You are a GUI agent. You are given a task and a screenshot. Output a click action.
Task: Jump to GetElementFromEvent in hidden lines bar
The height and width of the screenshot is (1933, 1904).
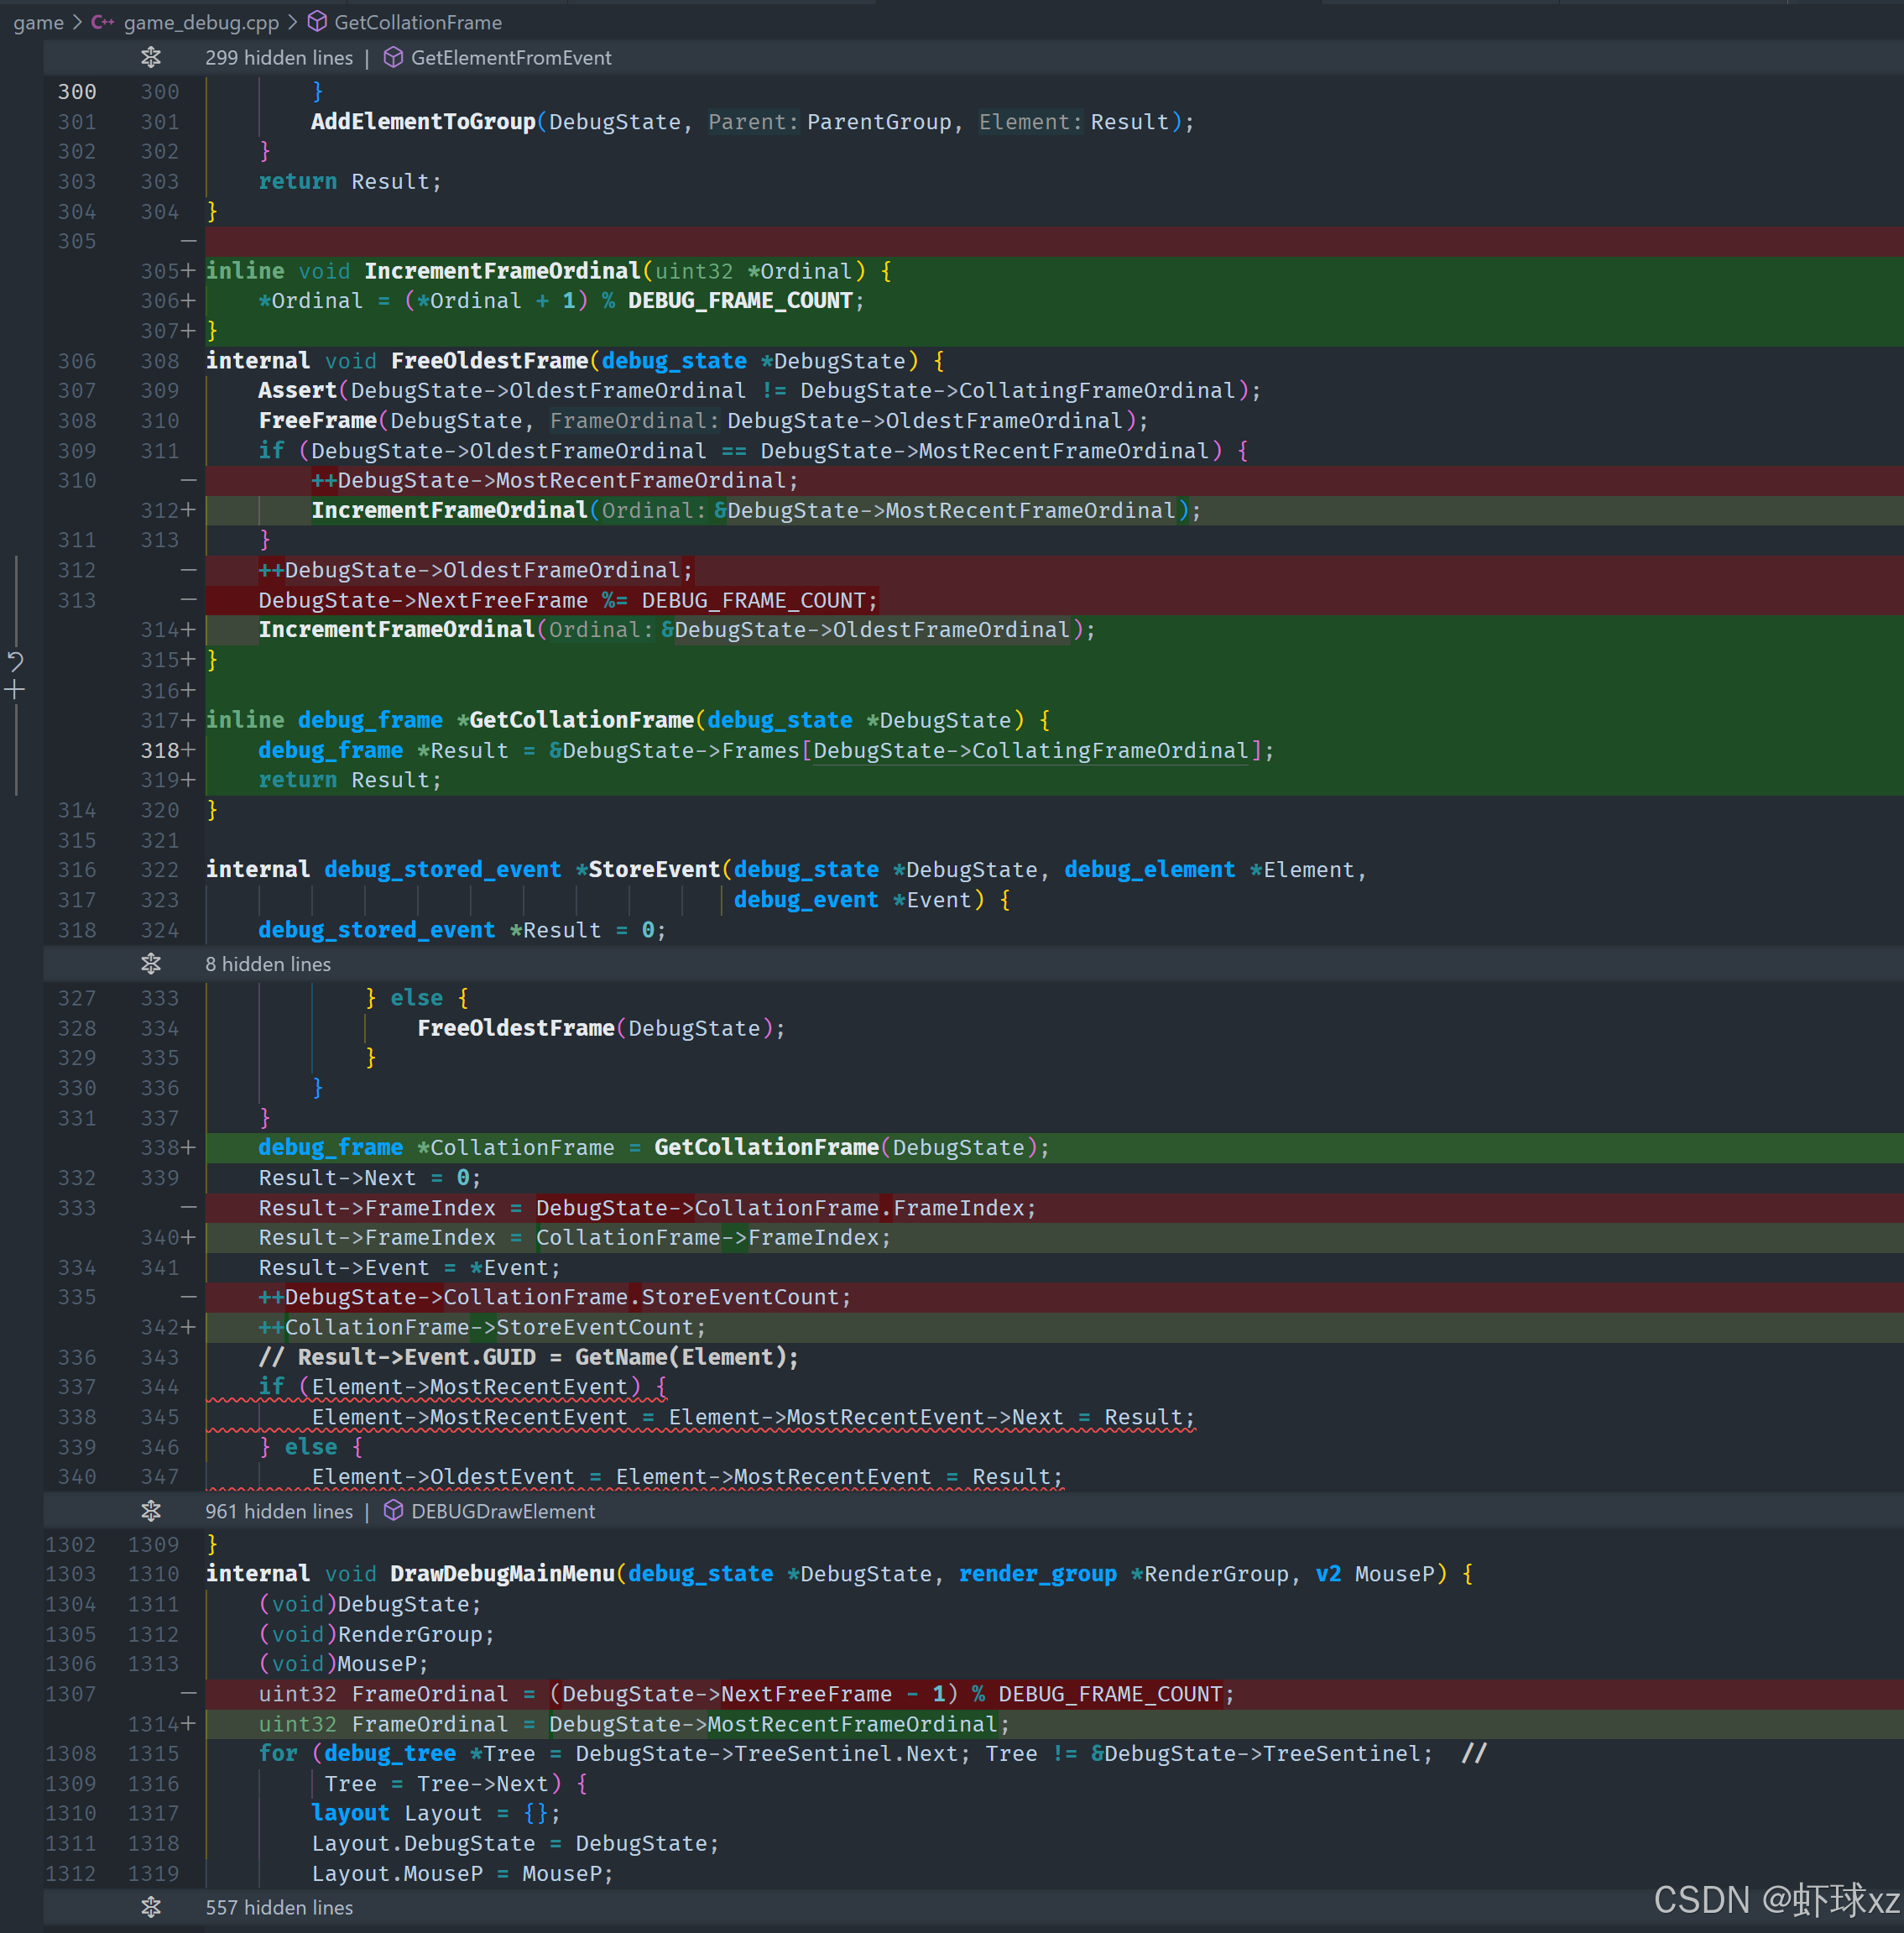click(510, 58)
